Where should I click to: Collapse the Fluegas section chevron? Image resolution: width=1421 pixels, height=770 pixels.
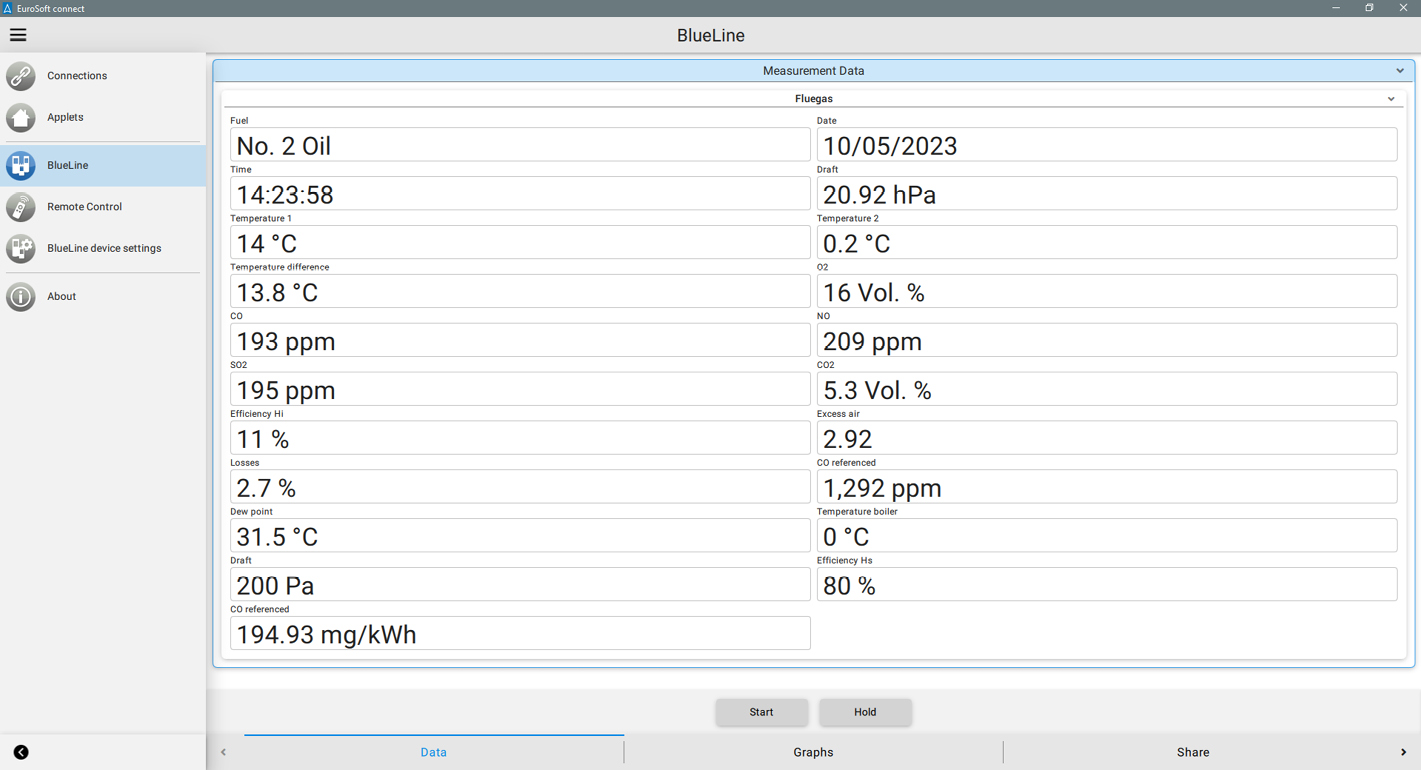coord(1391,99)
